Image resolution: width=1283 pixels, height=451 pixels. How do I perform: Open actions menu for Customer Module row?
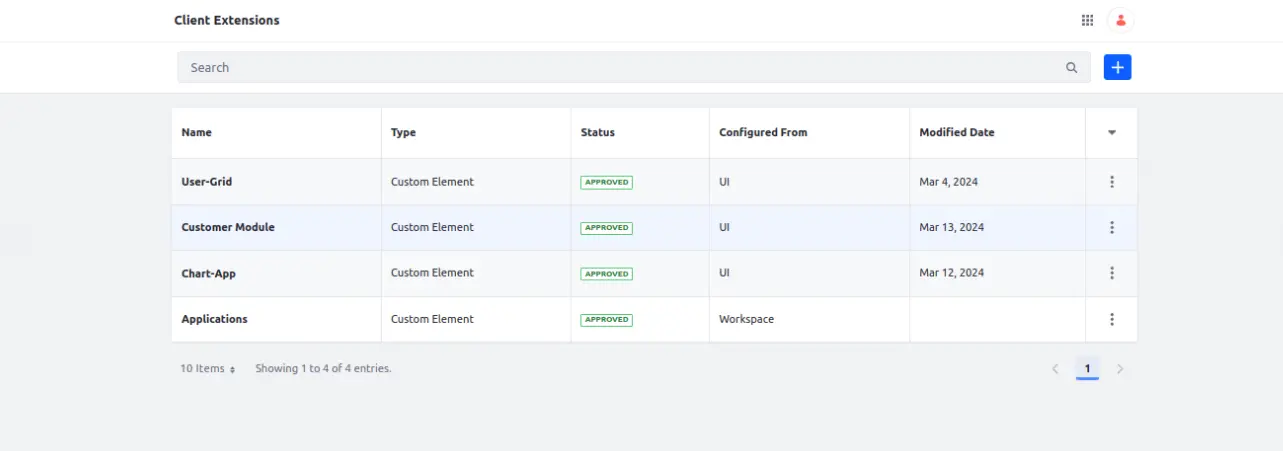pyautogui.click(x=1112, y=228)
